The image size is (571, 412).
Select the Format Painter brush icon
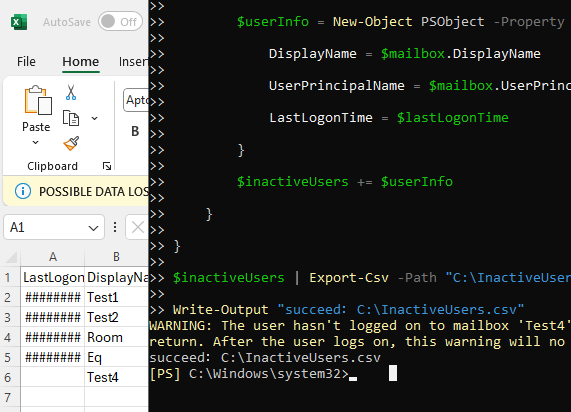[71, 144]
